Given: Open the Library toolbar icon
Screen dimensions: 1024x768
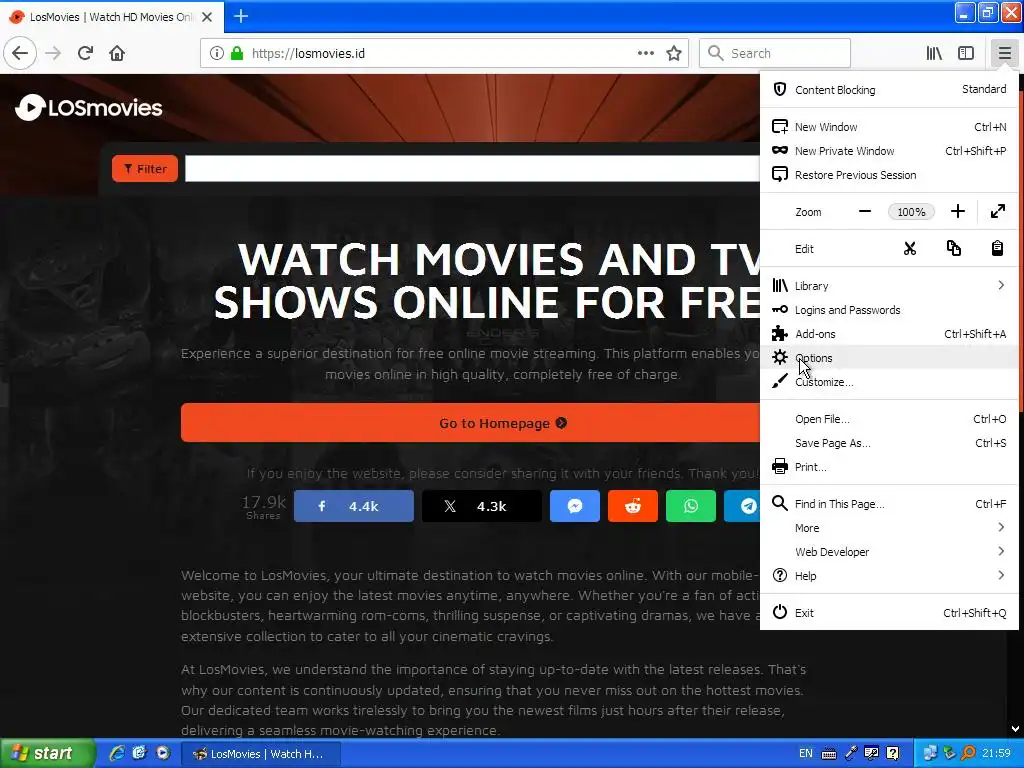Looking at the screenshot, I should point(934,53).
